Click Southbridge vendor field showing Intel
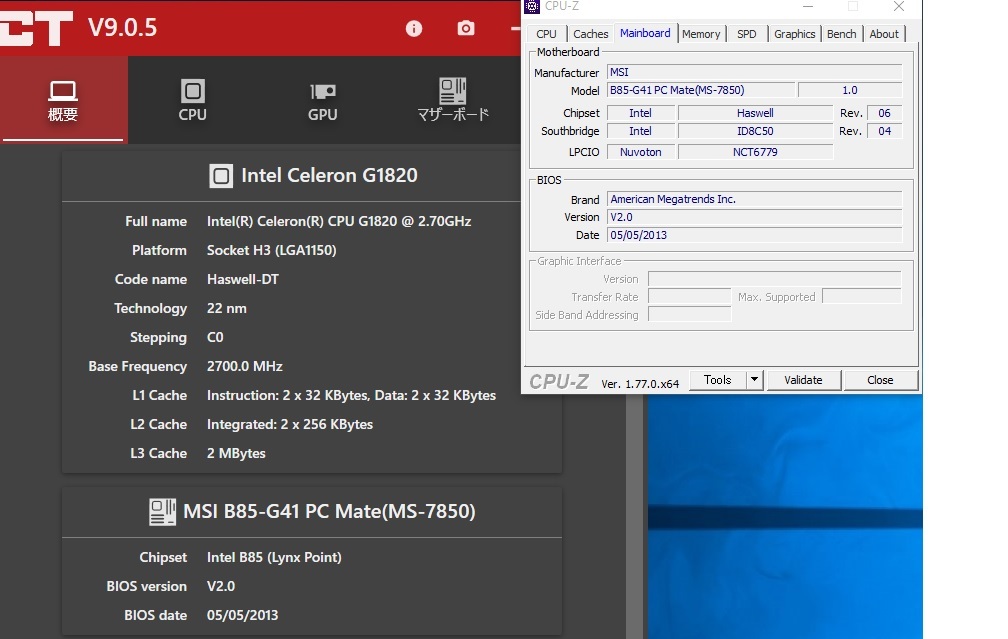Viewport: 1008px width, 639px height. point(640,131)
